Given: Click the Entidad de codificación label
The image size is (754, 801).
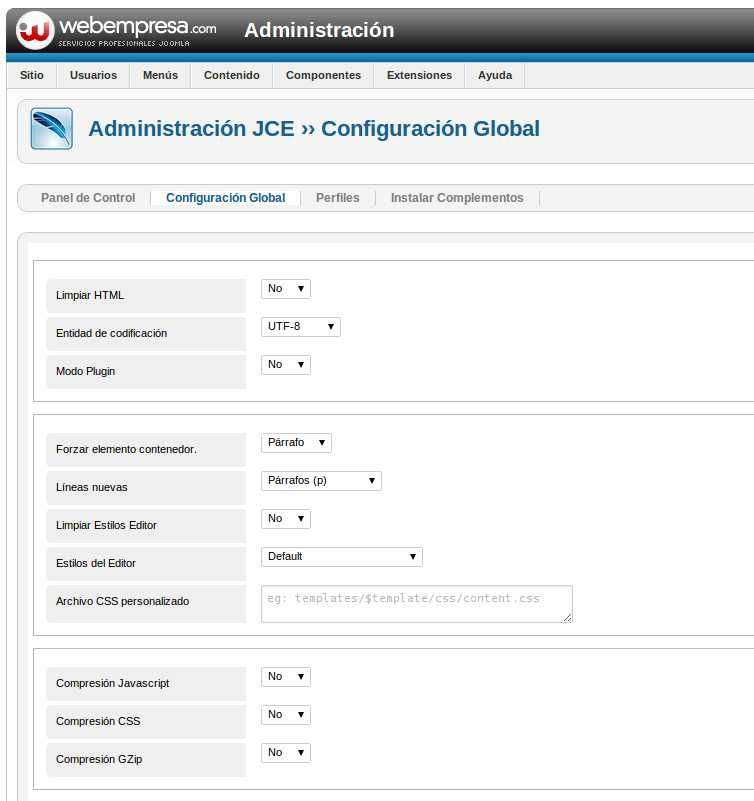Looking at the screenshot, I should 111,333.
